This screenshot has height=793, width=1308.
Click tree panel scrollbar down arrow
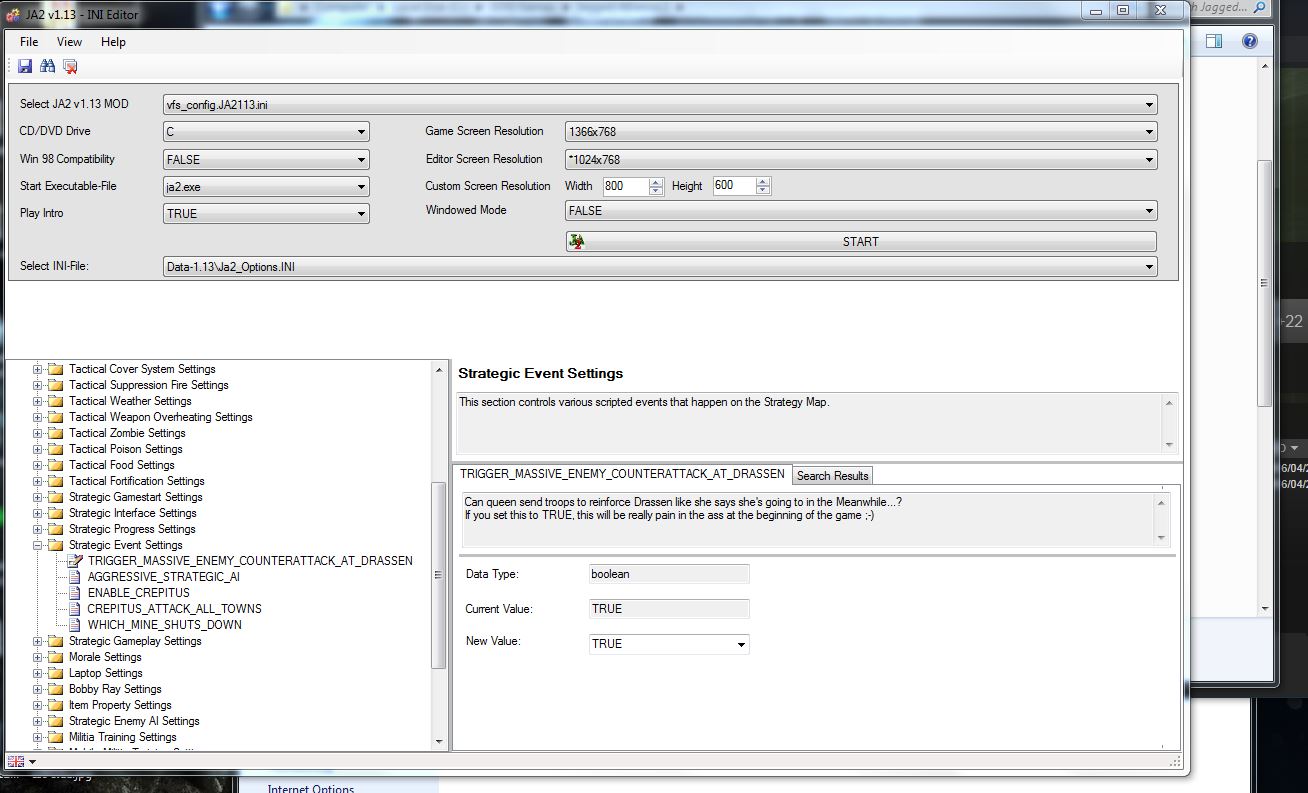pyautogui.click(x=438, y=740)
